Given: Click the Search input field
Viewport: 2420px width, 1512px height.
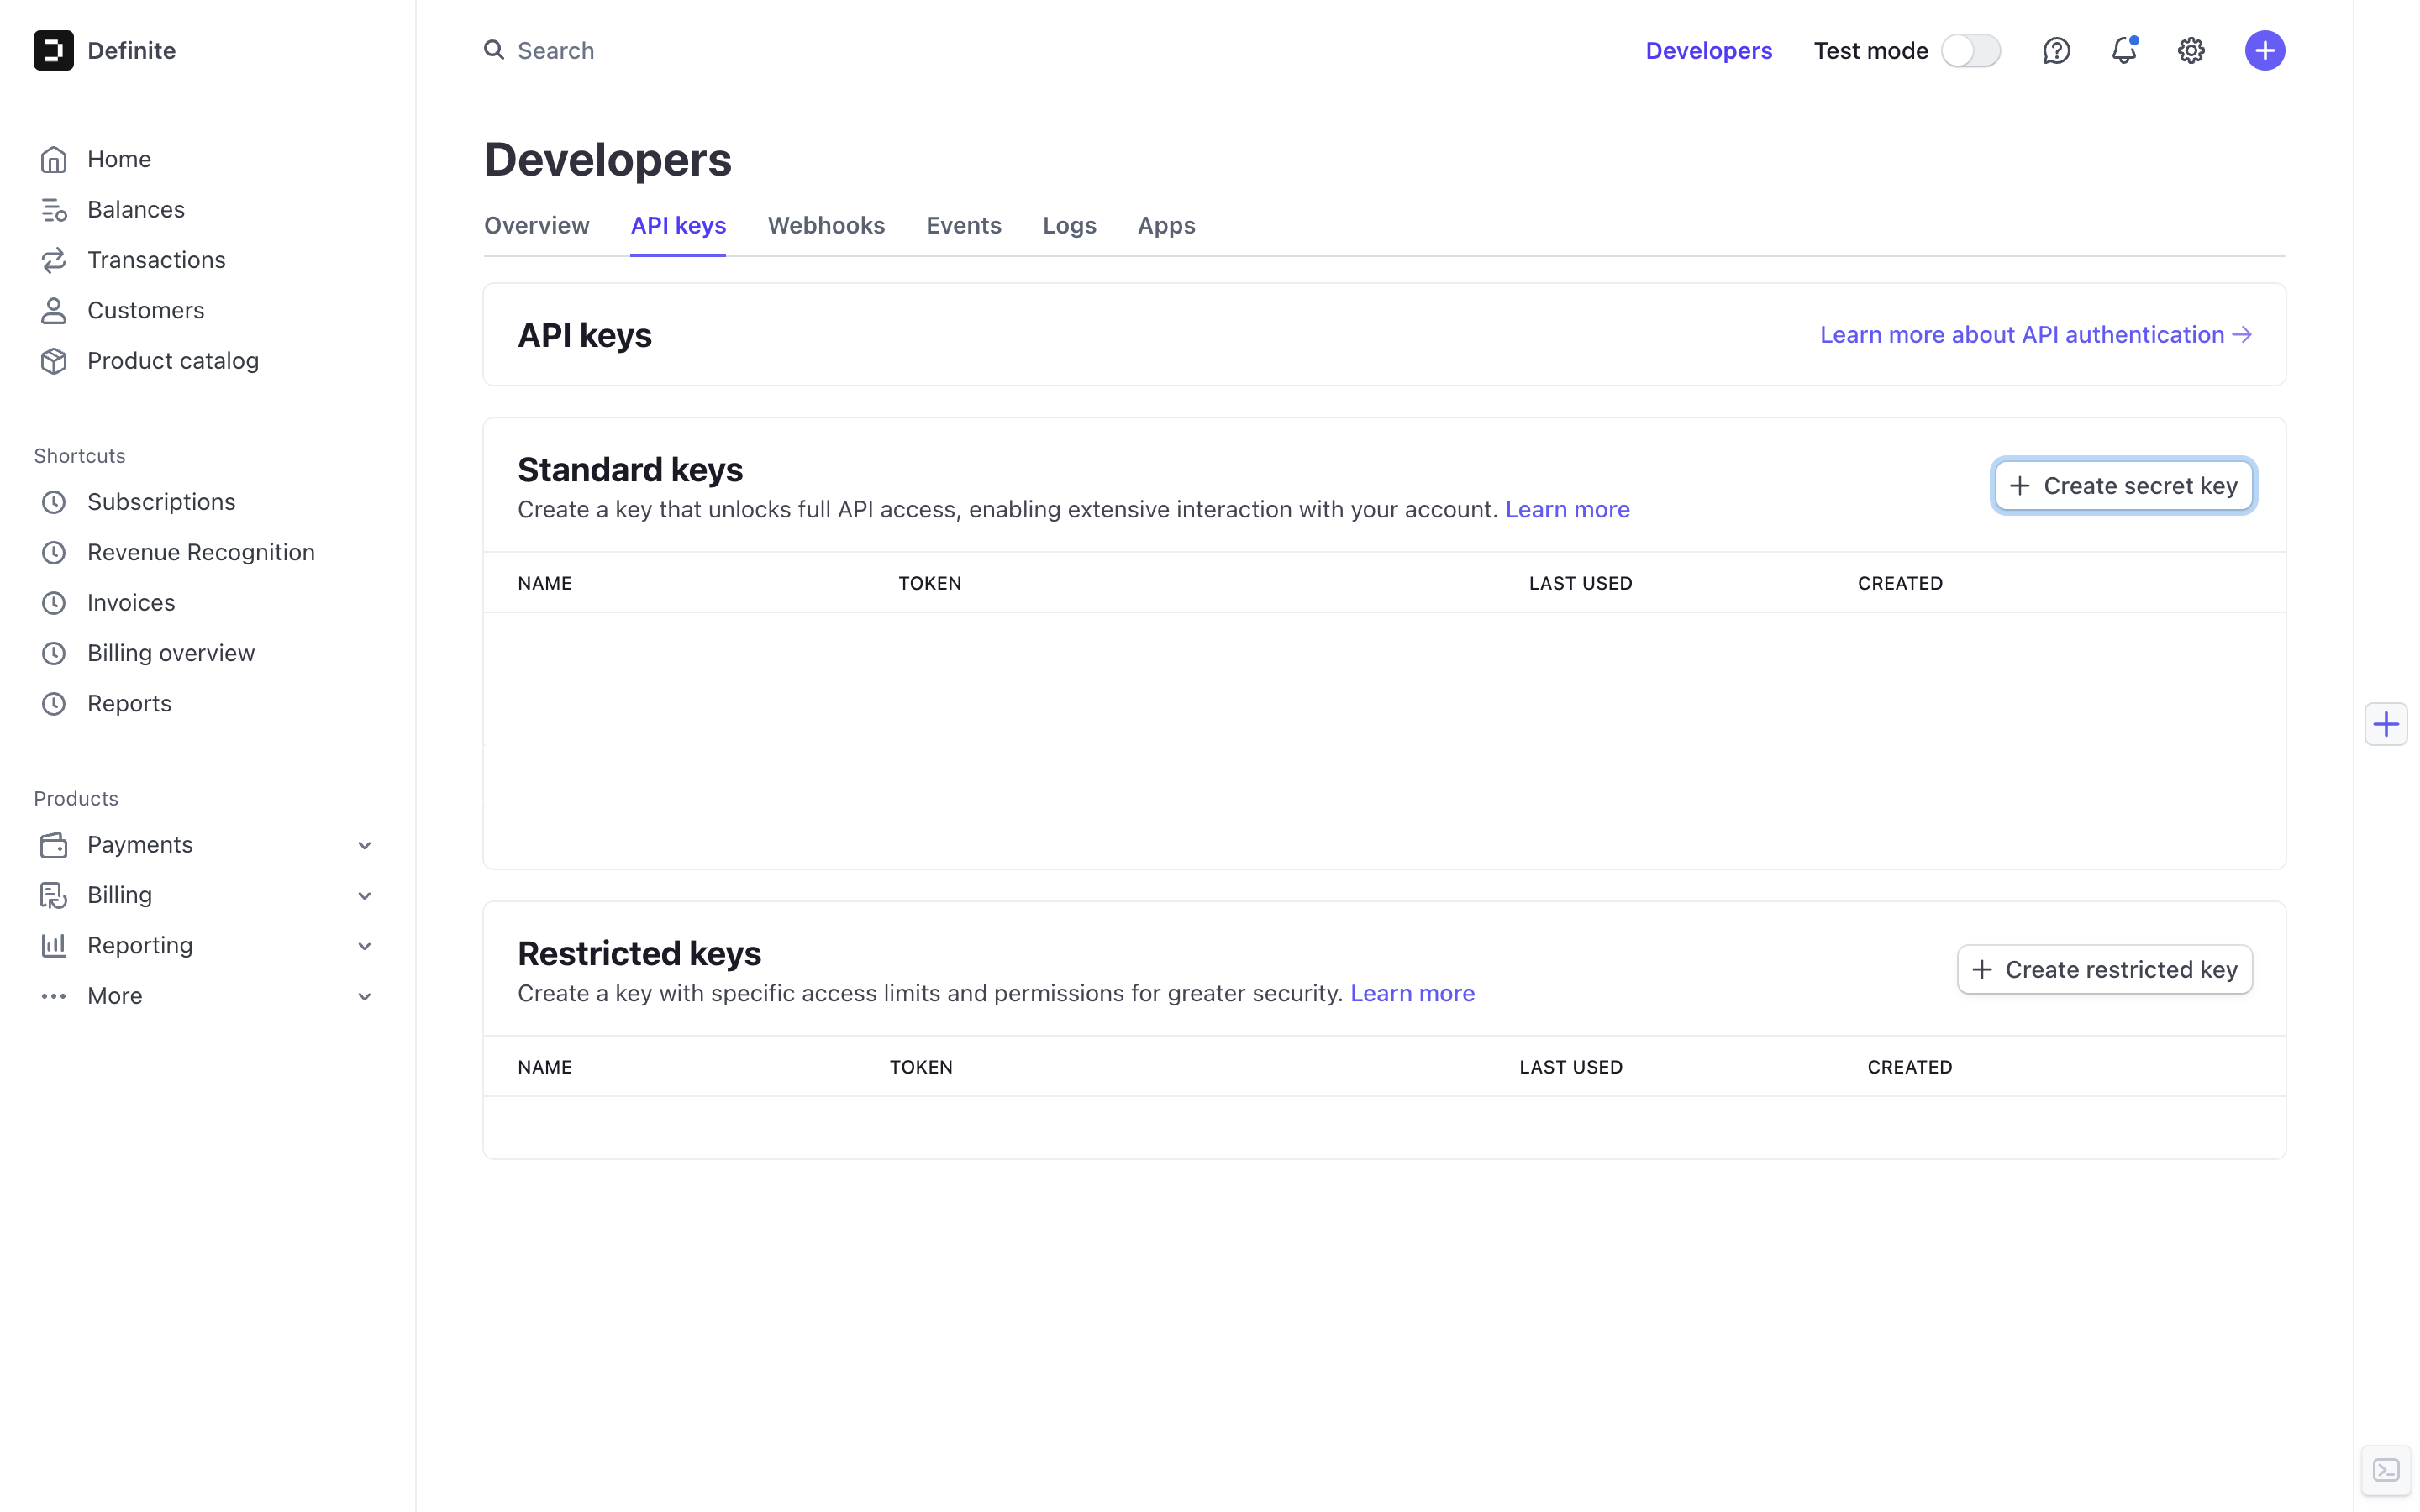Looking at the screenshot, I should [556, 50].
